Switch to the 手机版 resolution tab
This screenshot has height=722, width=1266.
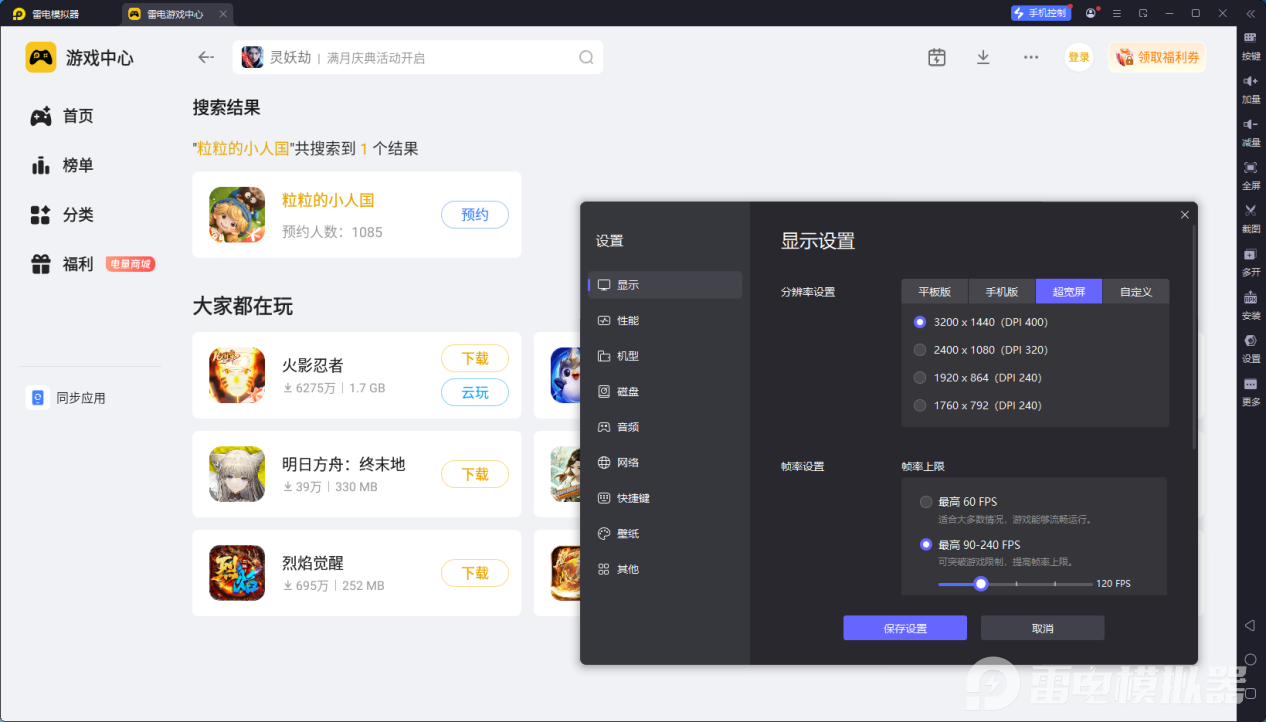click(x=1002, y=291)
